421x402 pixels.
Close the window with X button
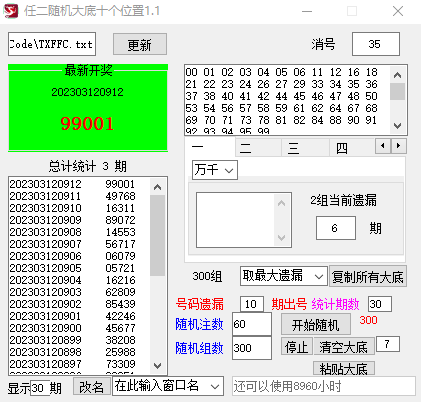[x=398, y=11]
